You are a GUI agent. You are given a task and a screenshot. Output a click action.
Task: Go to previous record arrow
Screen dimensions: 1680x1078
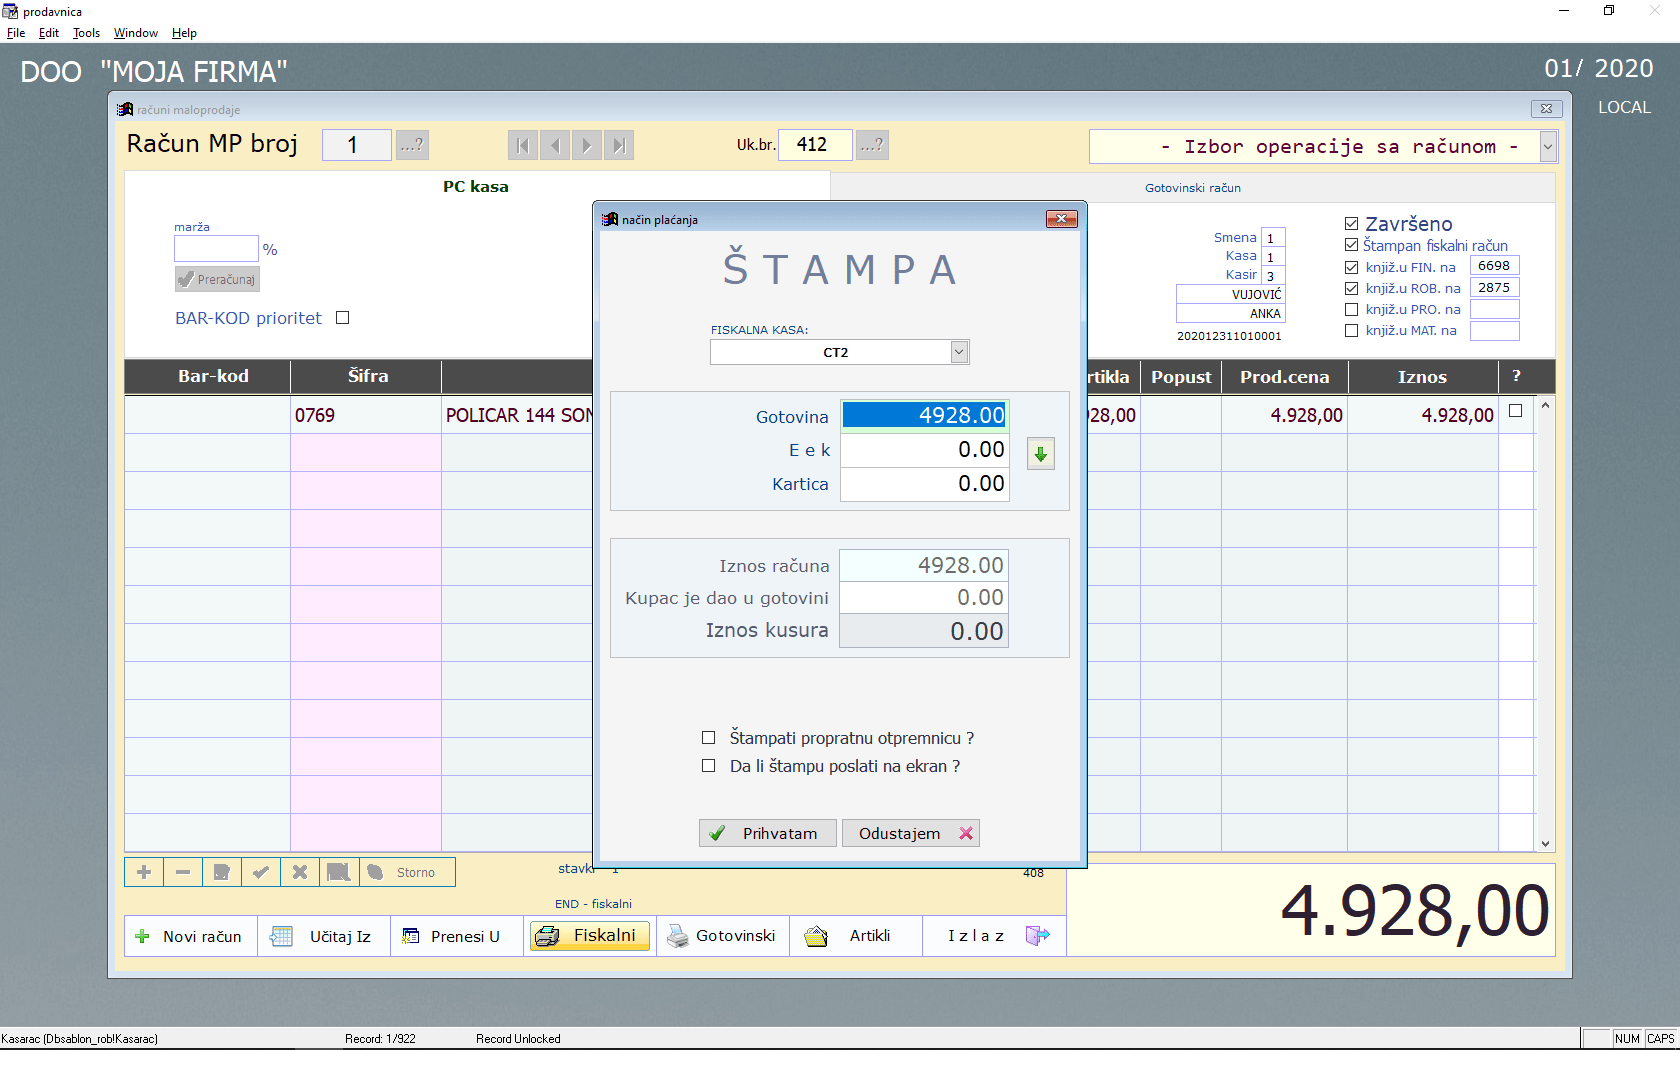555,146
